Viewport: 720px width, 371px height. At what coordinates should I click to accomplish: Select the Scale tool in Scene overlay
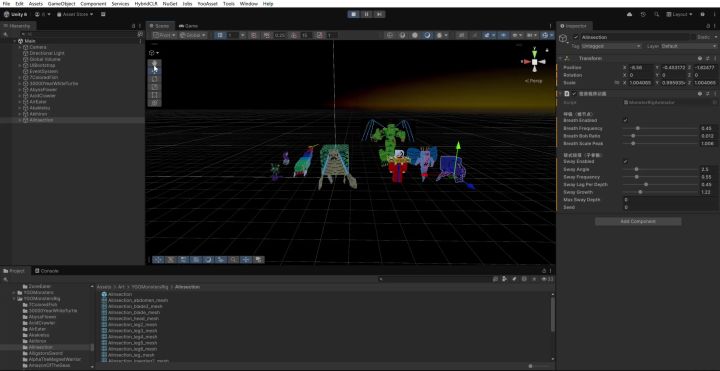click(x=155, y=87)
